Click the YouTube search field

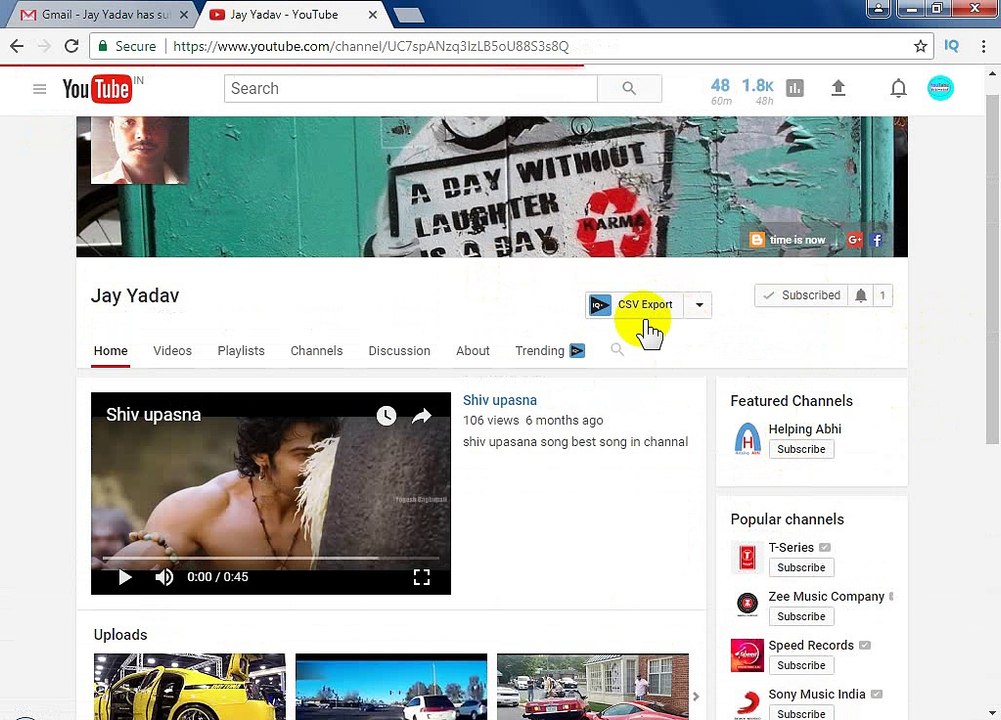(410, 88)
